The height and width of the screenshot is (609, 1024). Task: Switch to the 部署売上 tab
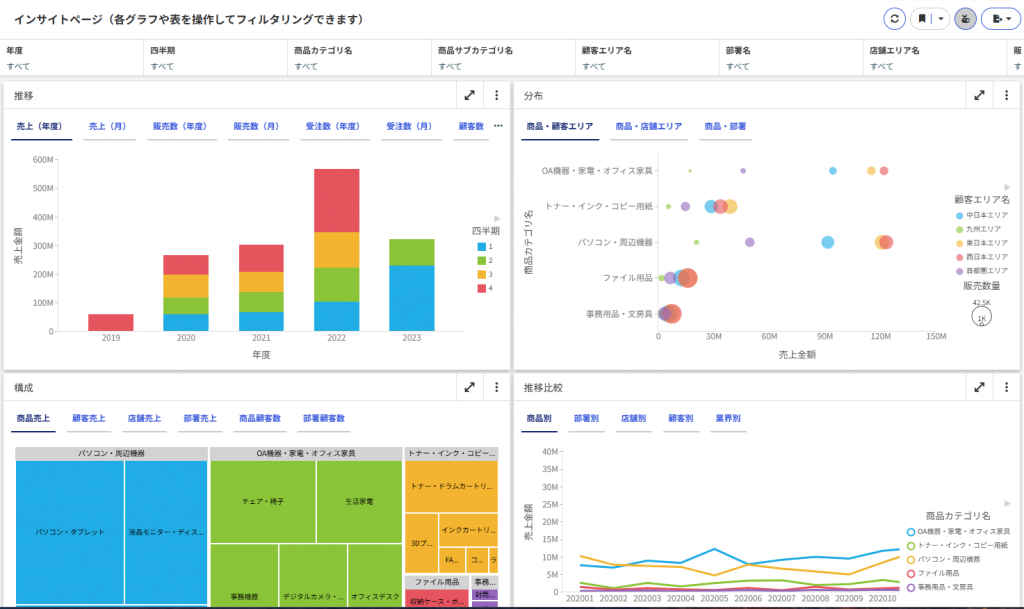[200, 418]
